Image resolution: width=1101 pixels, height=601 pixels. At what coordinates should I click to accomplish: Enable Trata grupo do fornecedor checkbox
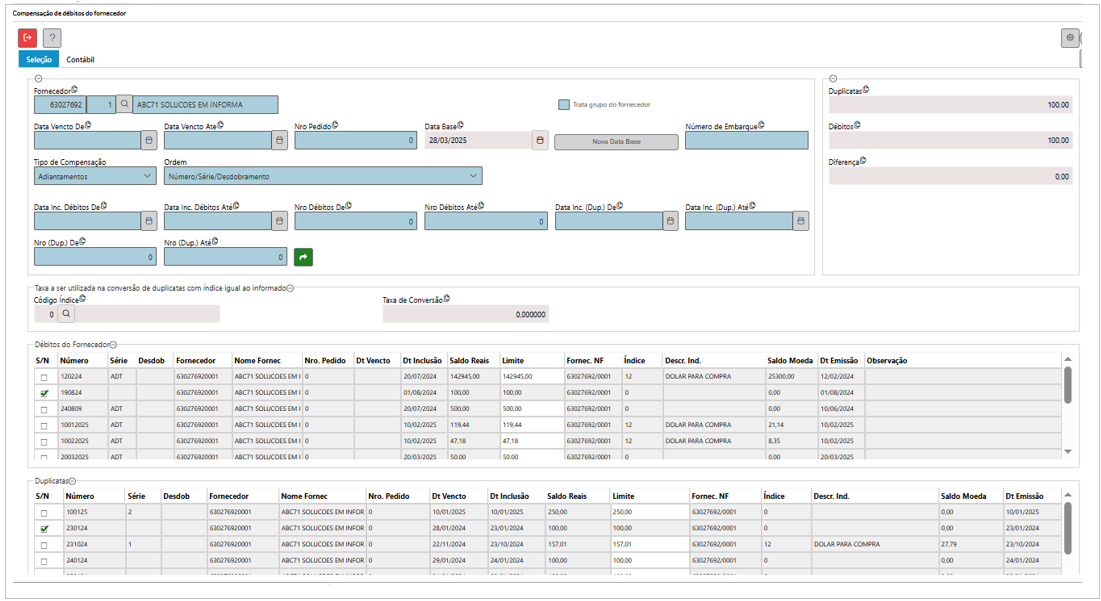(564, 104)
